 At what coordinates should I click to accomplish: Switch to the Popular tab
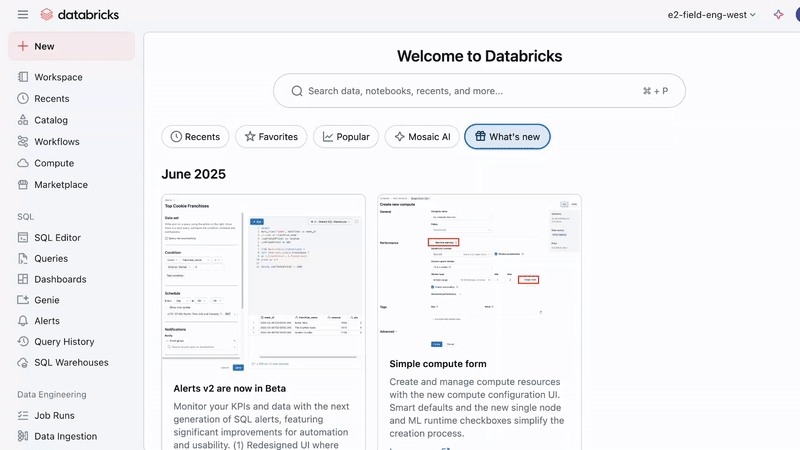pos(346,137)
